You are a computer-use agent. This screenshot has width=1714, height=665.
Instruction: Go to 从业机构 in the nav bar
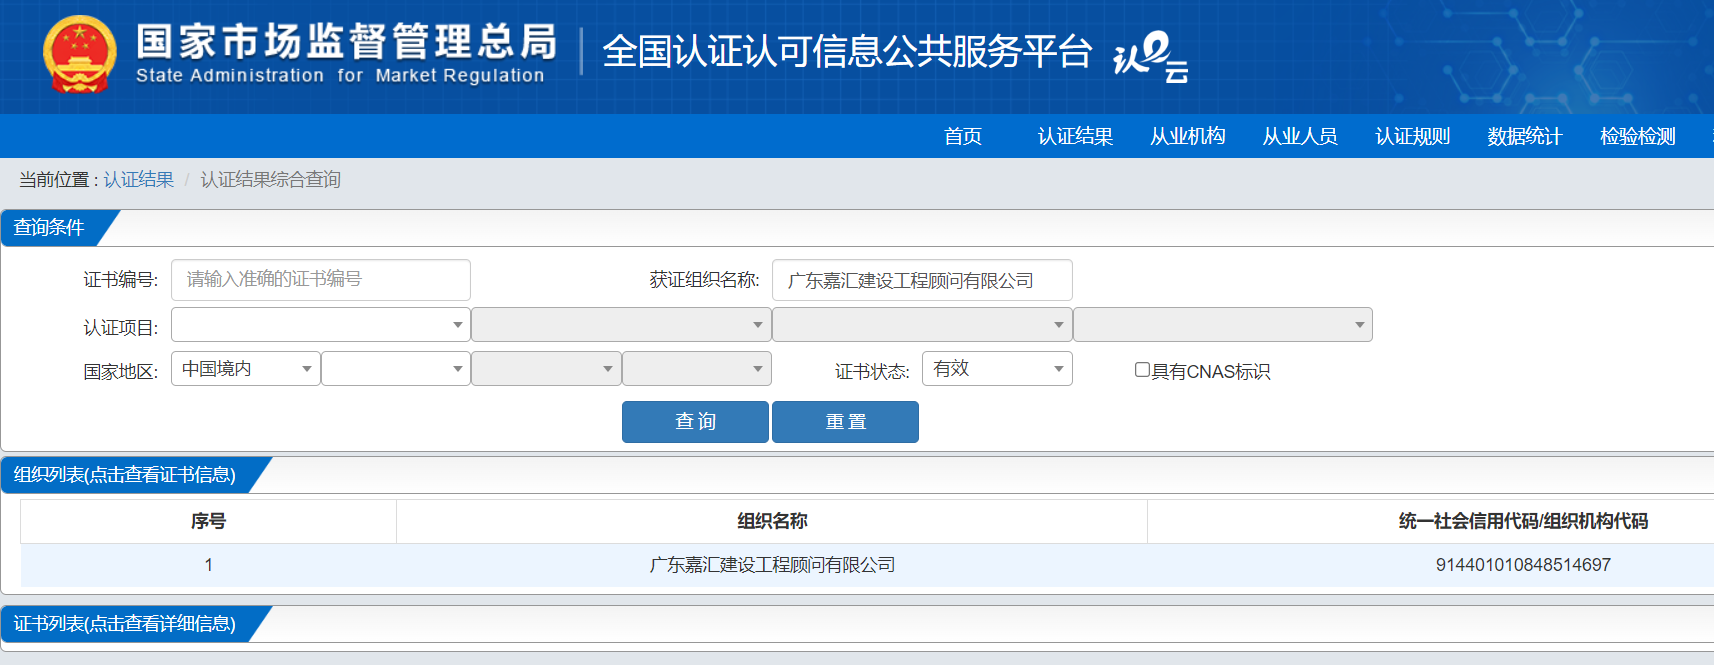(x=1188, y=136)
